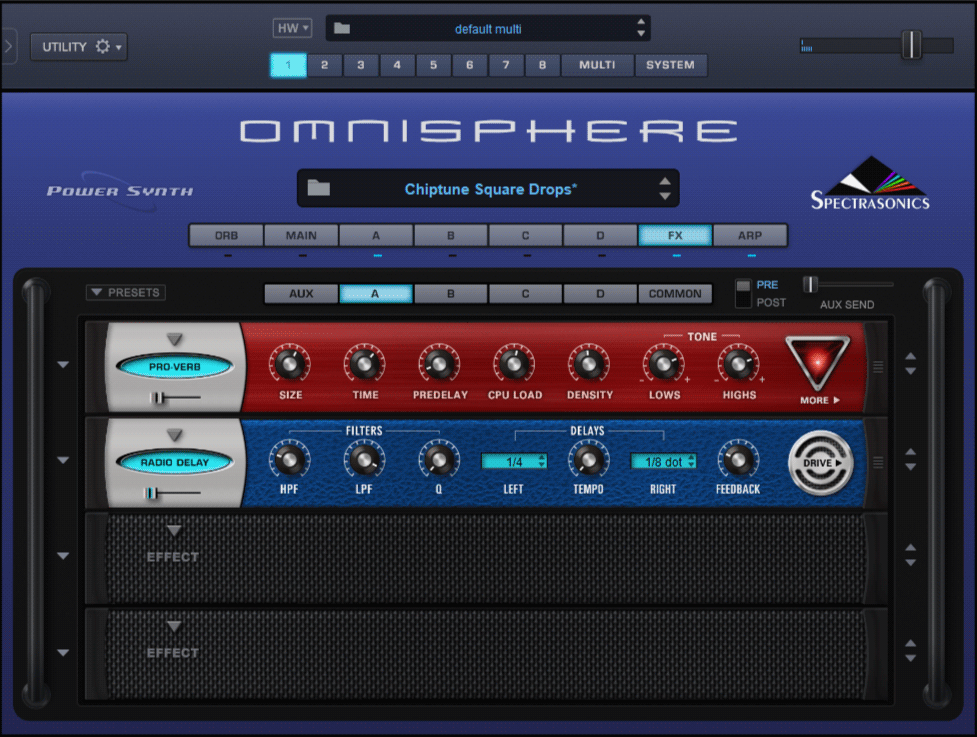Select the B effects rack

point(450,293)
